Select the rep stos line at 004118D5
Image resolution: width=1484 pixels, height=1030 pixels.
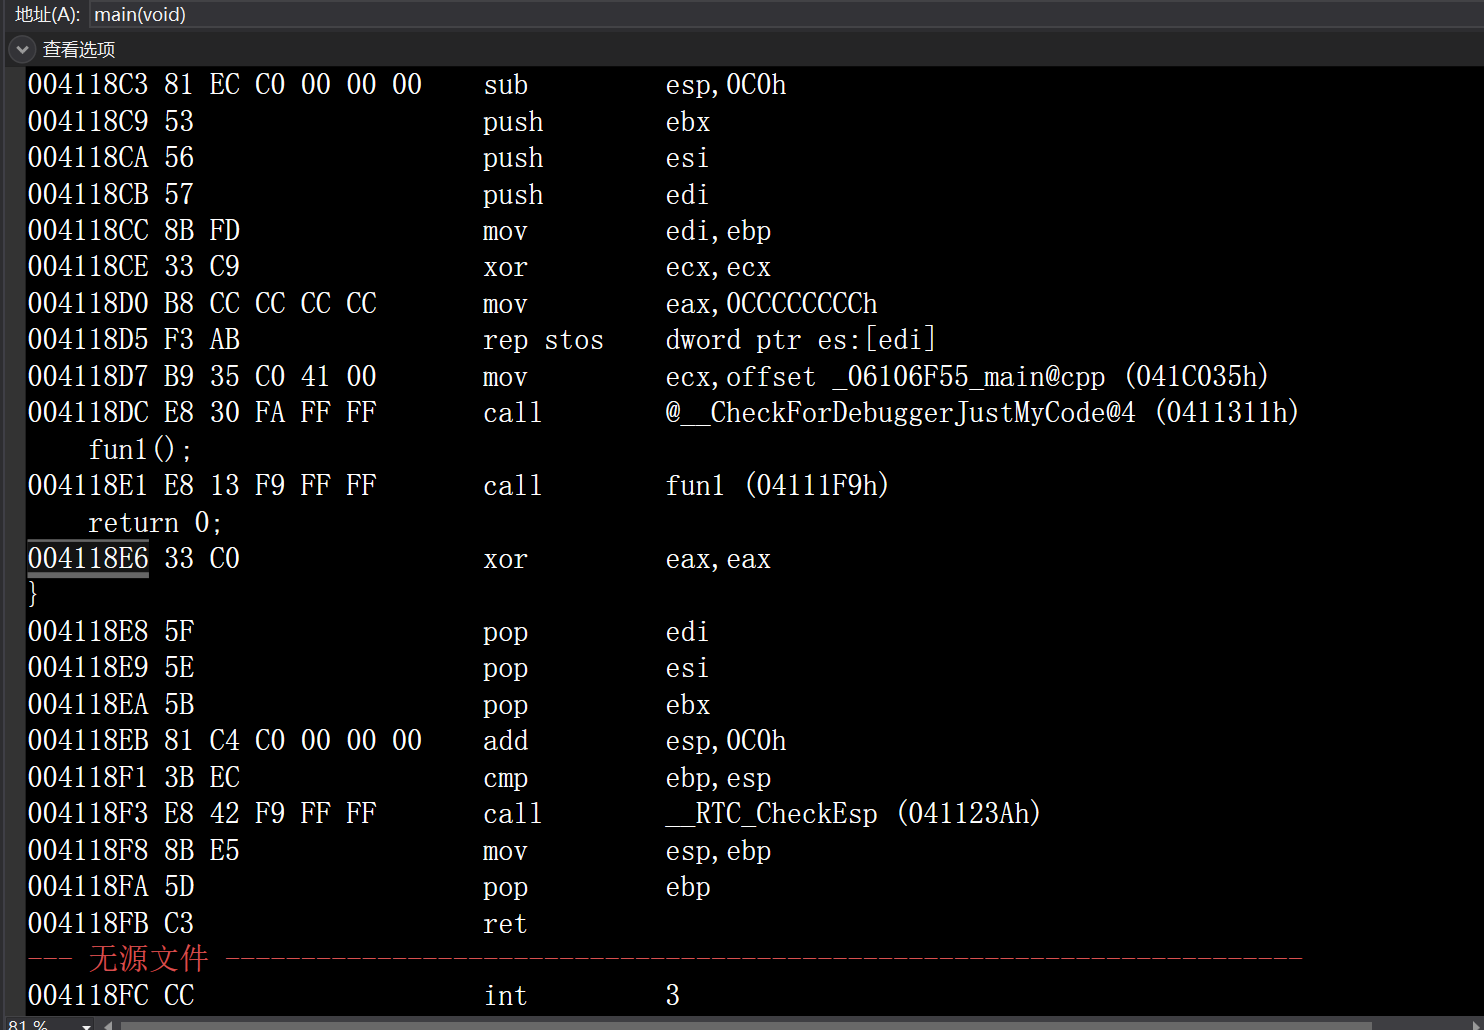pos(482,340)
